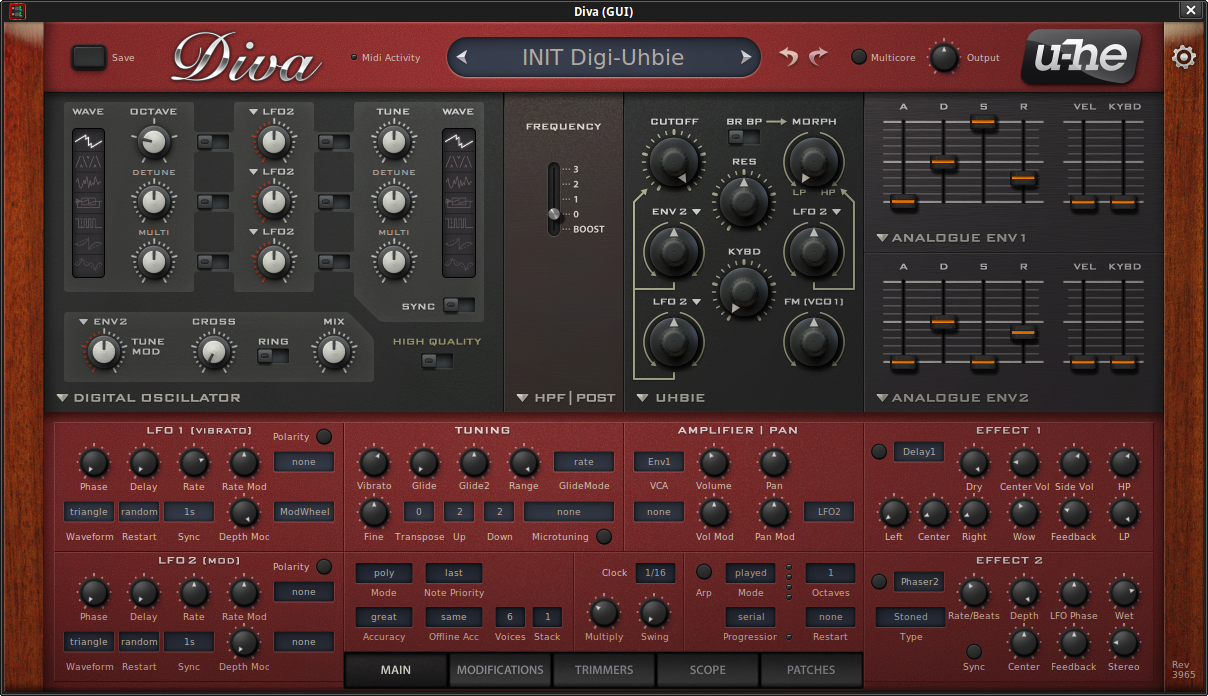
Task: Open the ANALOGUE ENV2 type selector
Action: (x=952, y=398)
